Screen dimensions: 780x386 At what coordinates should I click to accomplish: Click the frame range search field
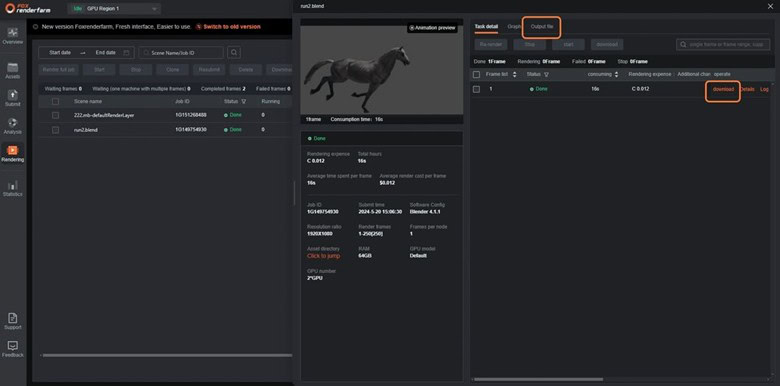point(723,45)
